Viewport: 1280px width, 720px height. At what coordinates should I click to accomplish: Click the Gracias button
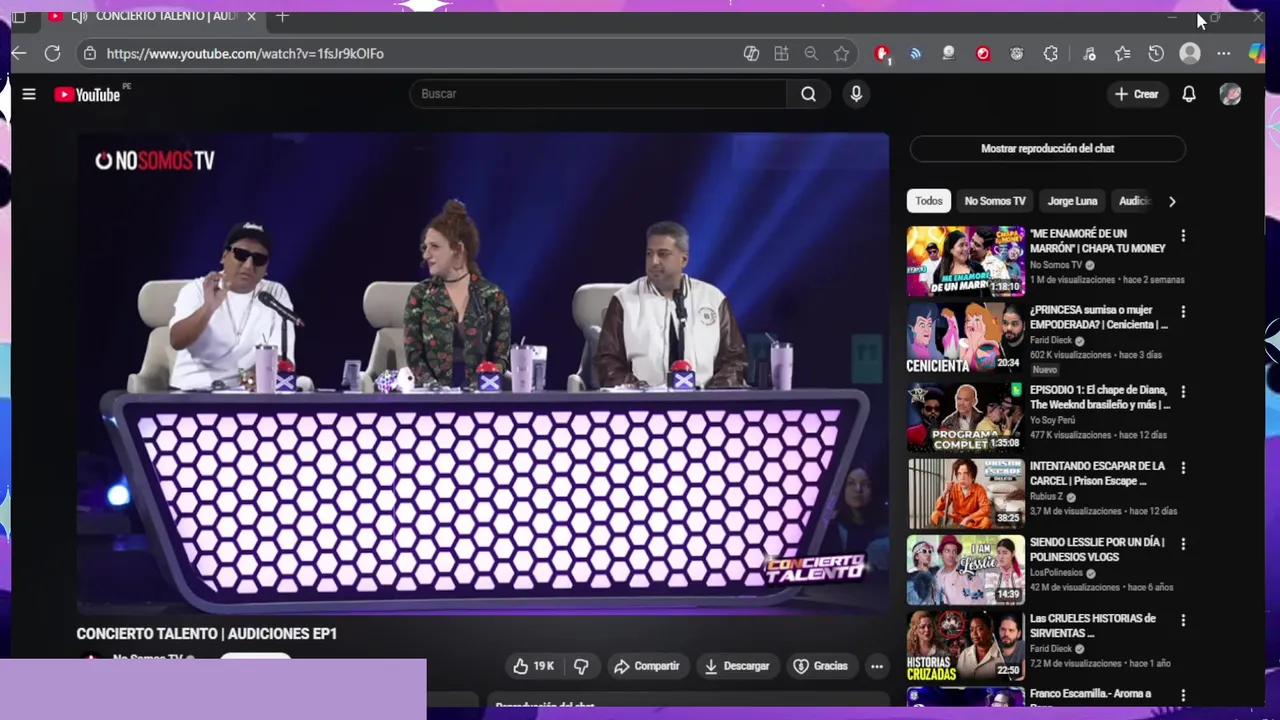820,666
